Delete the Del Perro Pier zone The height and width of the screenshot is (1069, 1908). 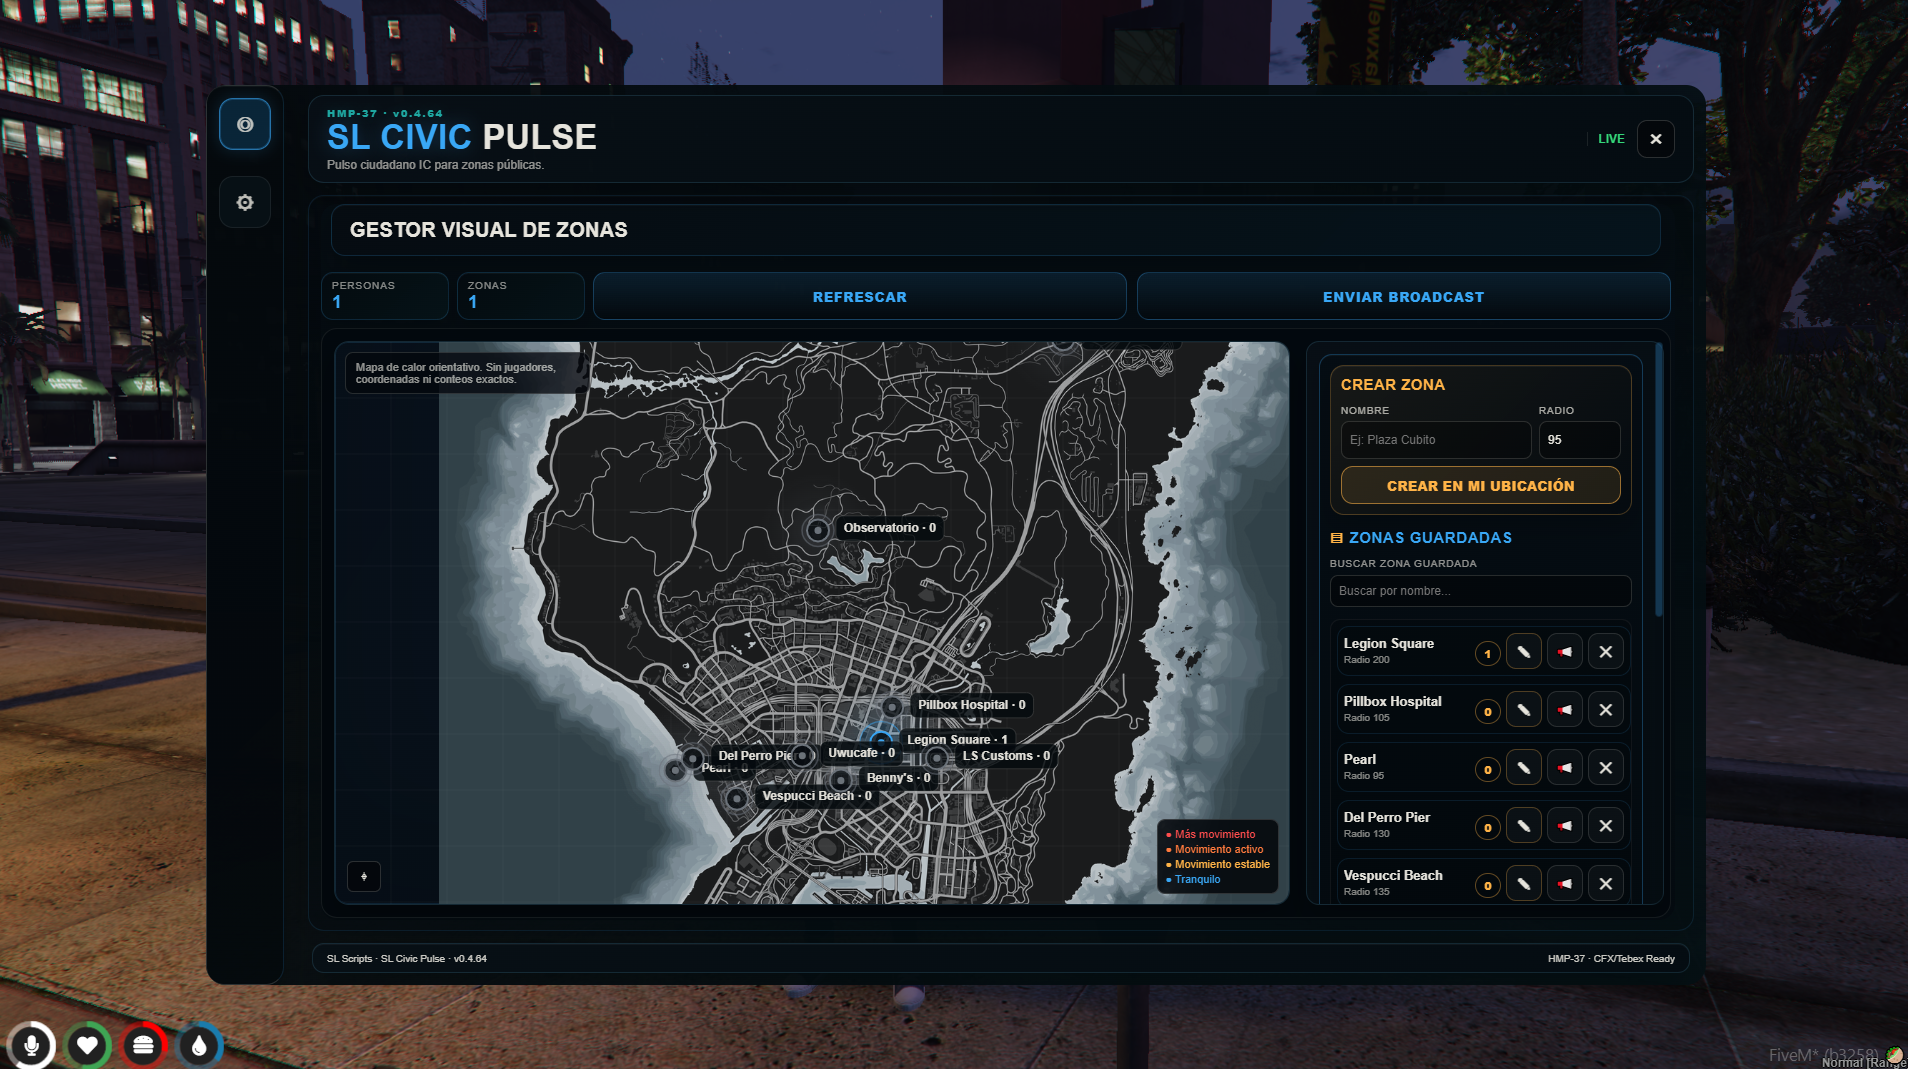click(x=1605, y=826)
